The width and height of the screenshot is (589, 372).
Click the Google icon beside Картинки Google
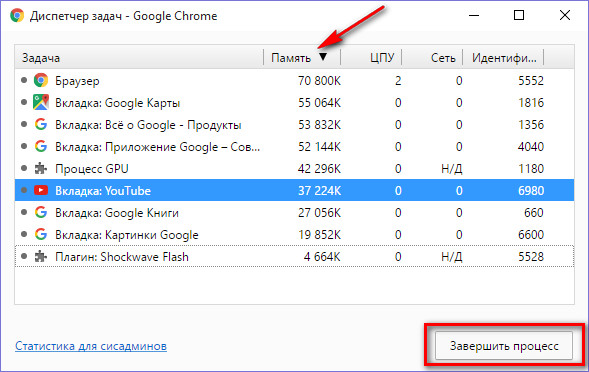click(x=41, y=234)
